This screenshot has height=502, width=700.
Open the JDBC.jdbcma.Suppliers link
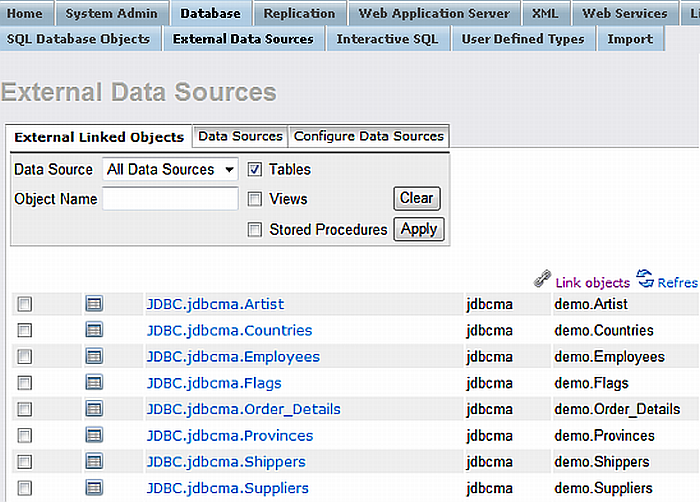pos(227,488)
